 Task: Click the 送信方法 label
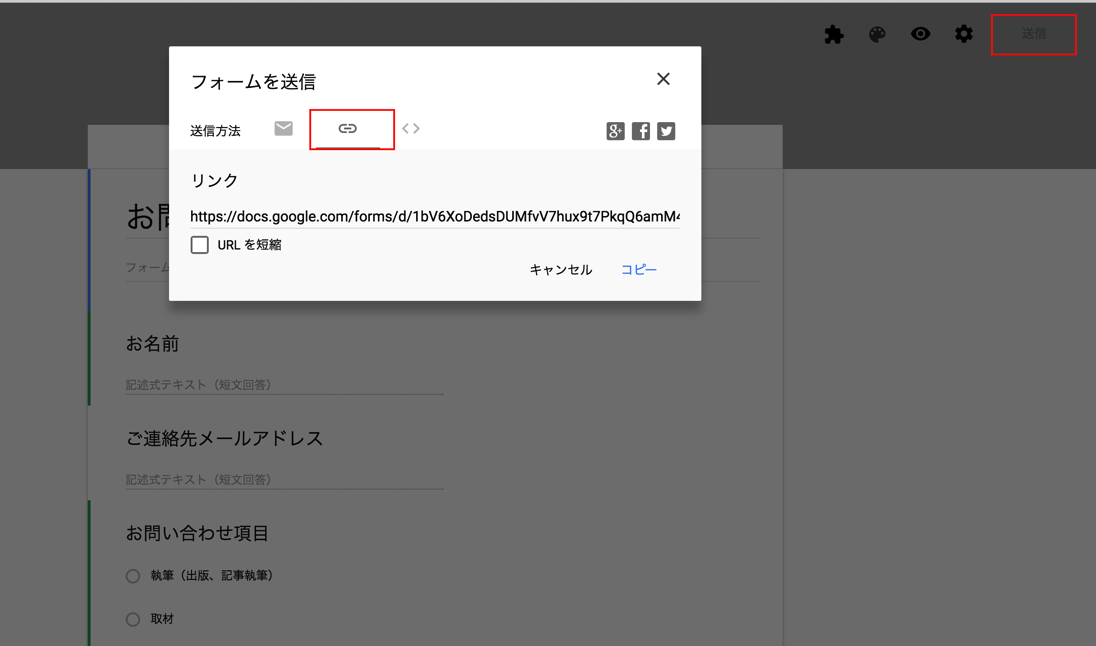click(x=215, y=131)
